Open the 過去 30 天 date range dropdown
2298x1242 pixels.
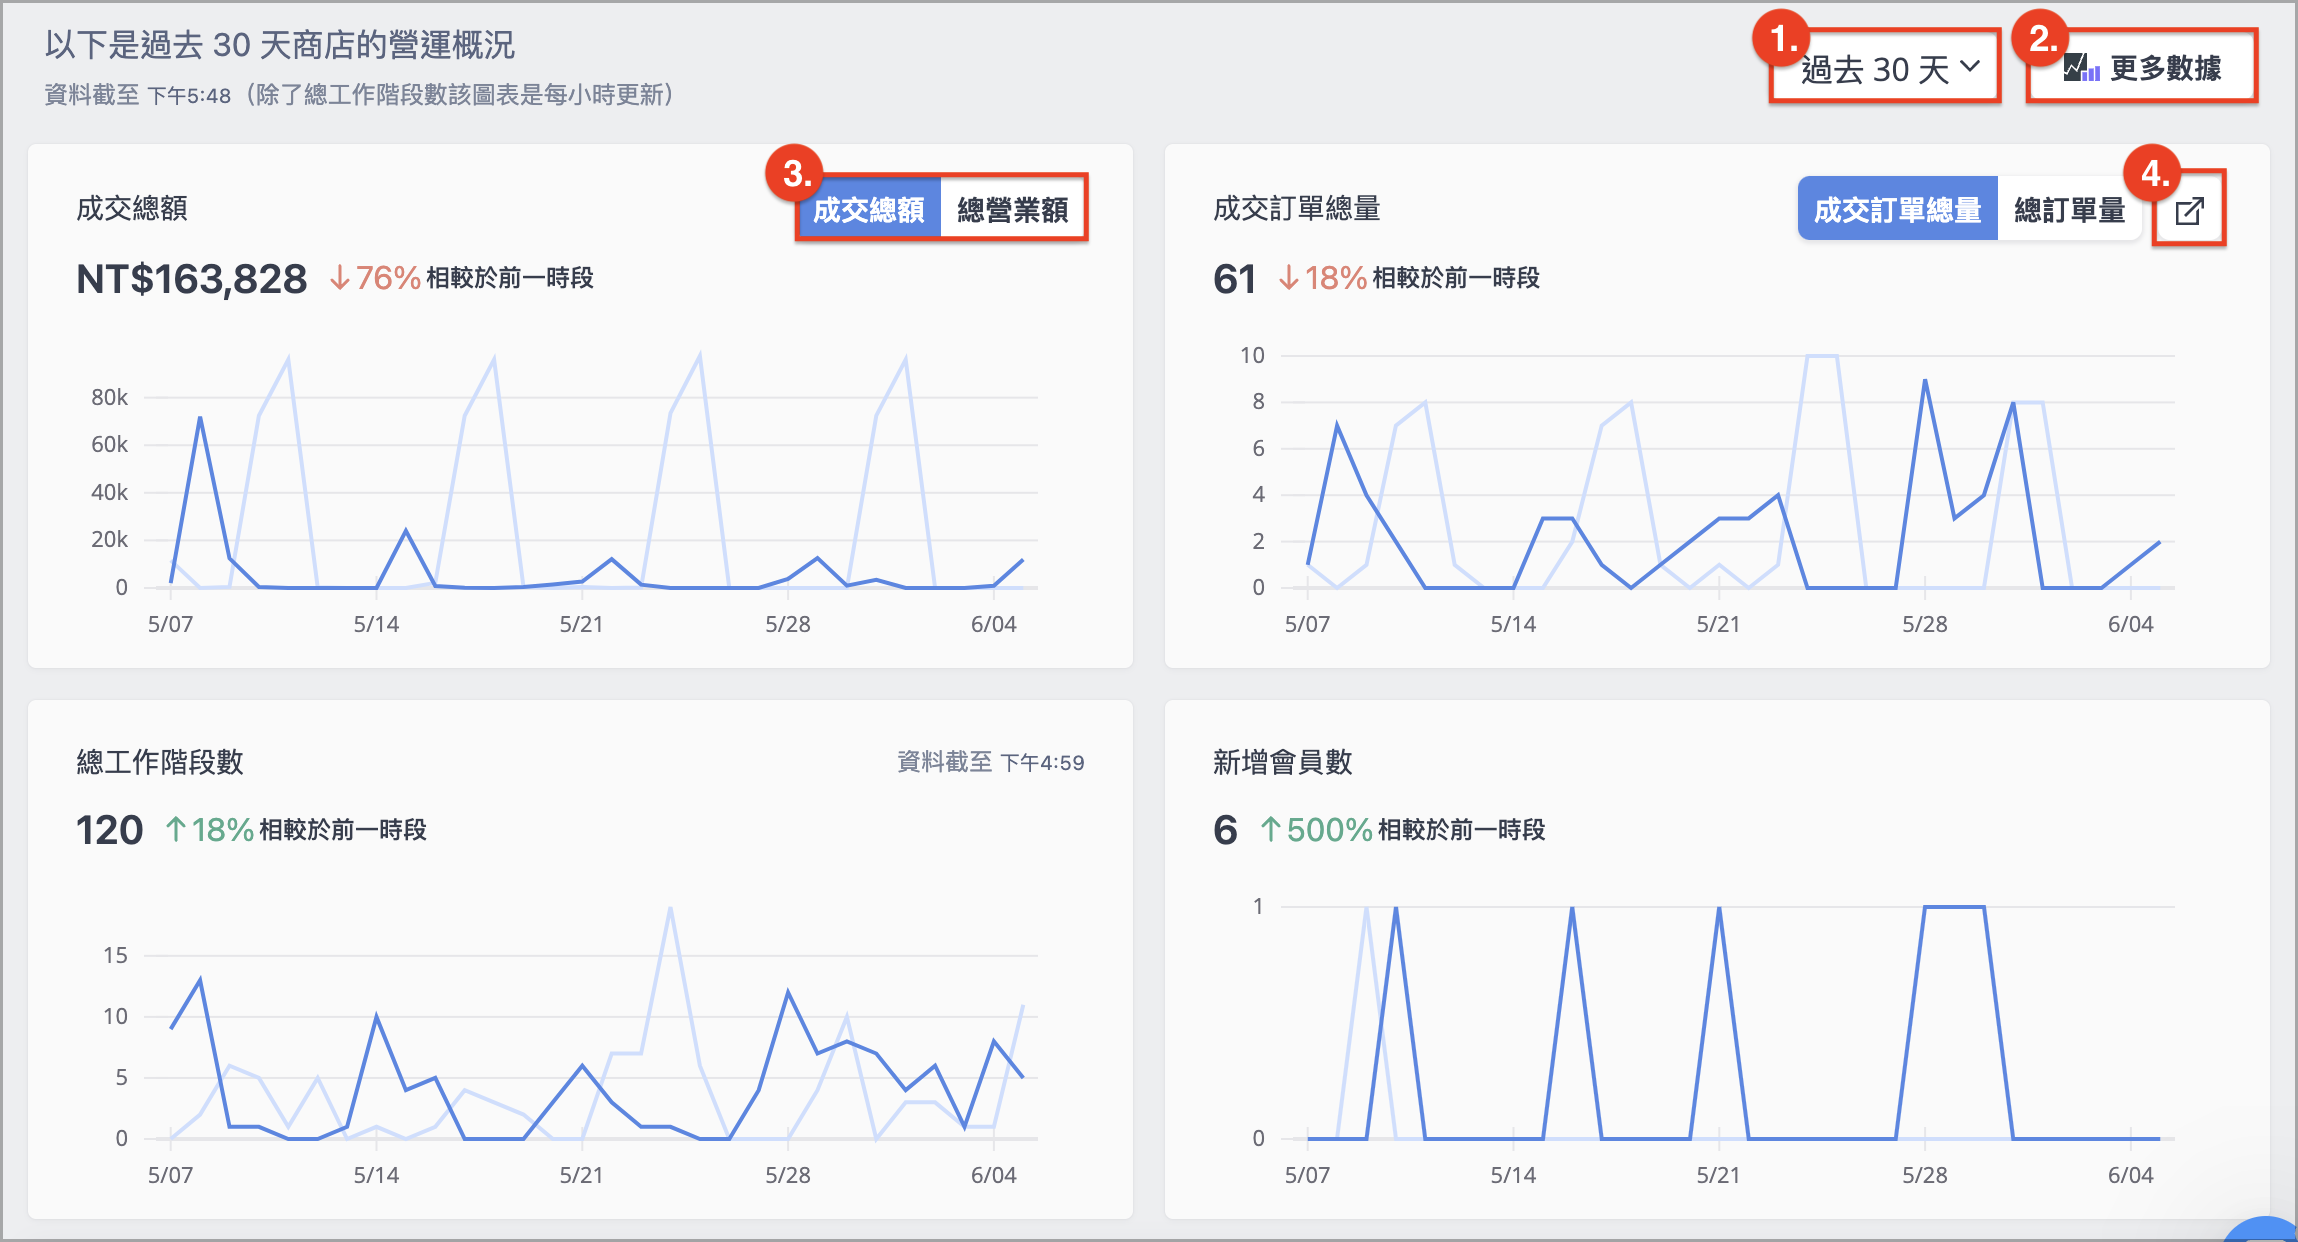point(1885,67)
